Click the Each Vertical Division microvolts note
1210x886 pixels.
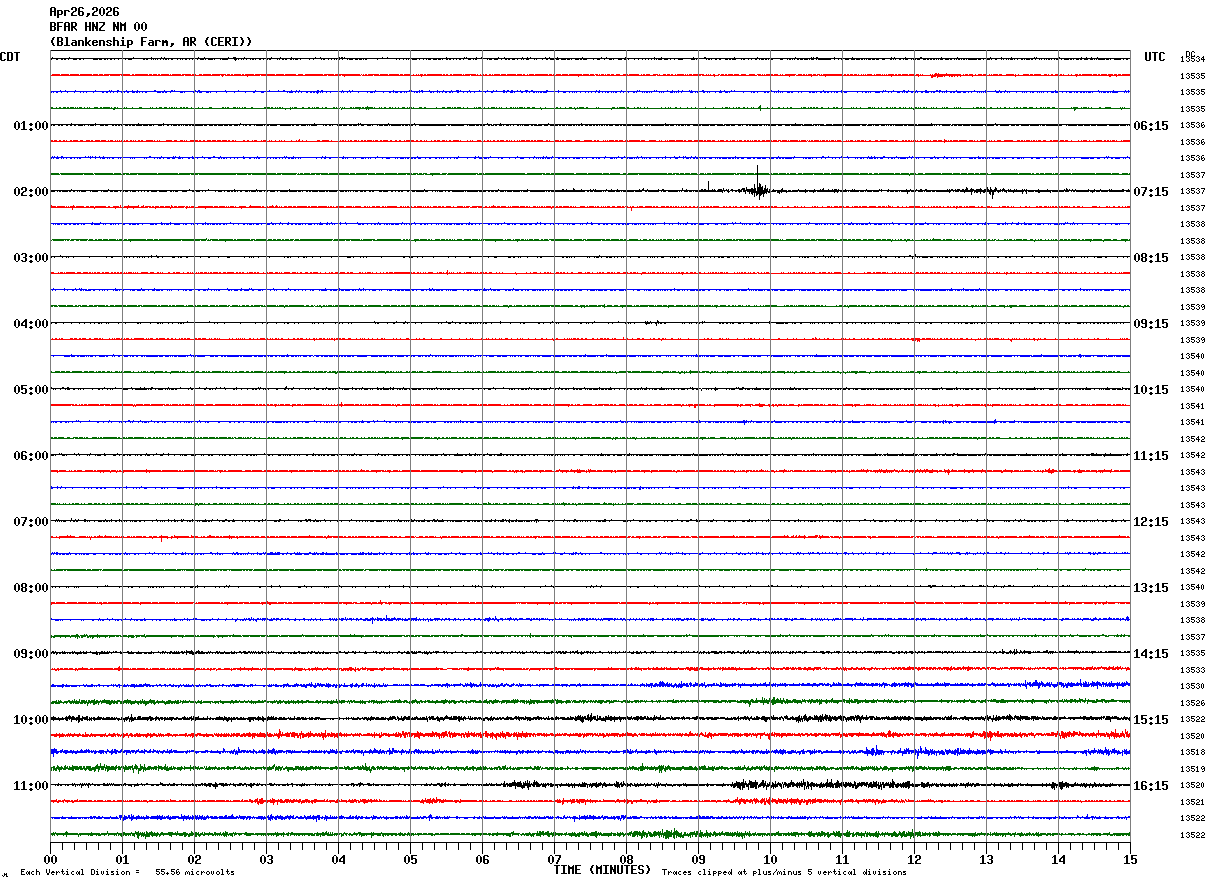click(128, 873)
